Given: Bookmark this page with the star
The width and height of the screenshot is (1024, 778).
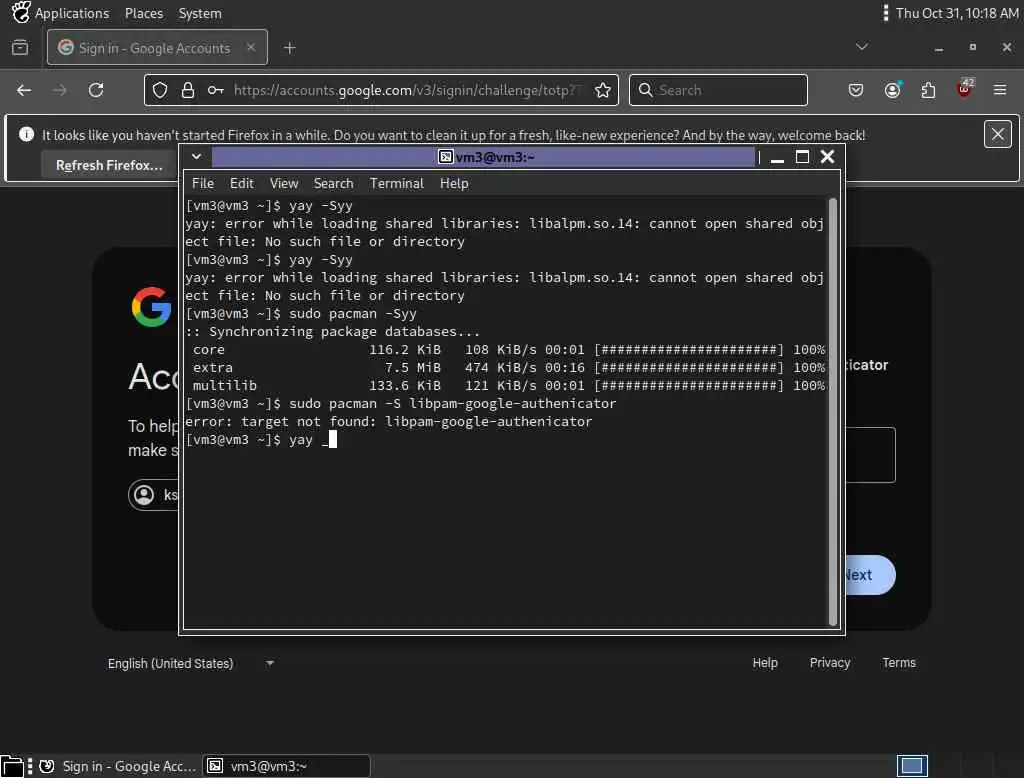Looking at the screenshot, I should point(603,90).
